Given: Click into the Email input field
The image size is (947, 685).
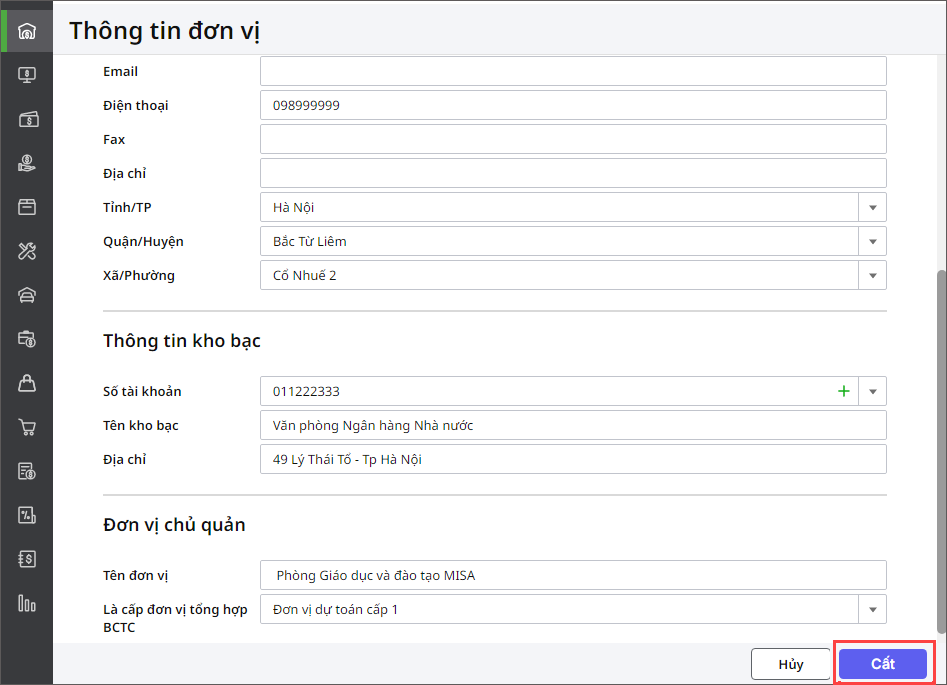Looking at the screenshot, I should coord(573,72).
